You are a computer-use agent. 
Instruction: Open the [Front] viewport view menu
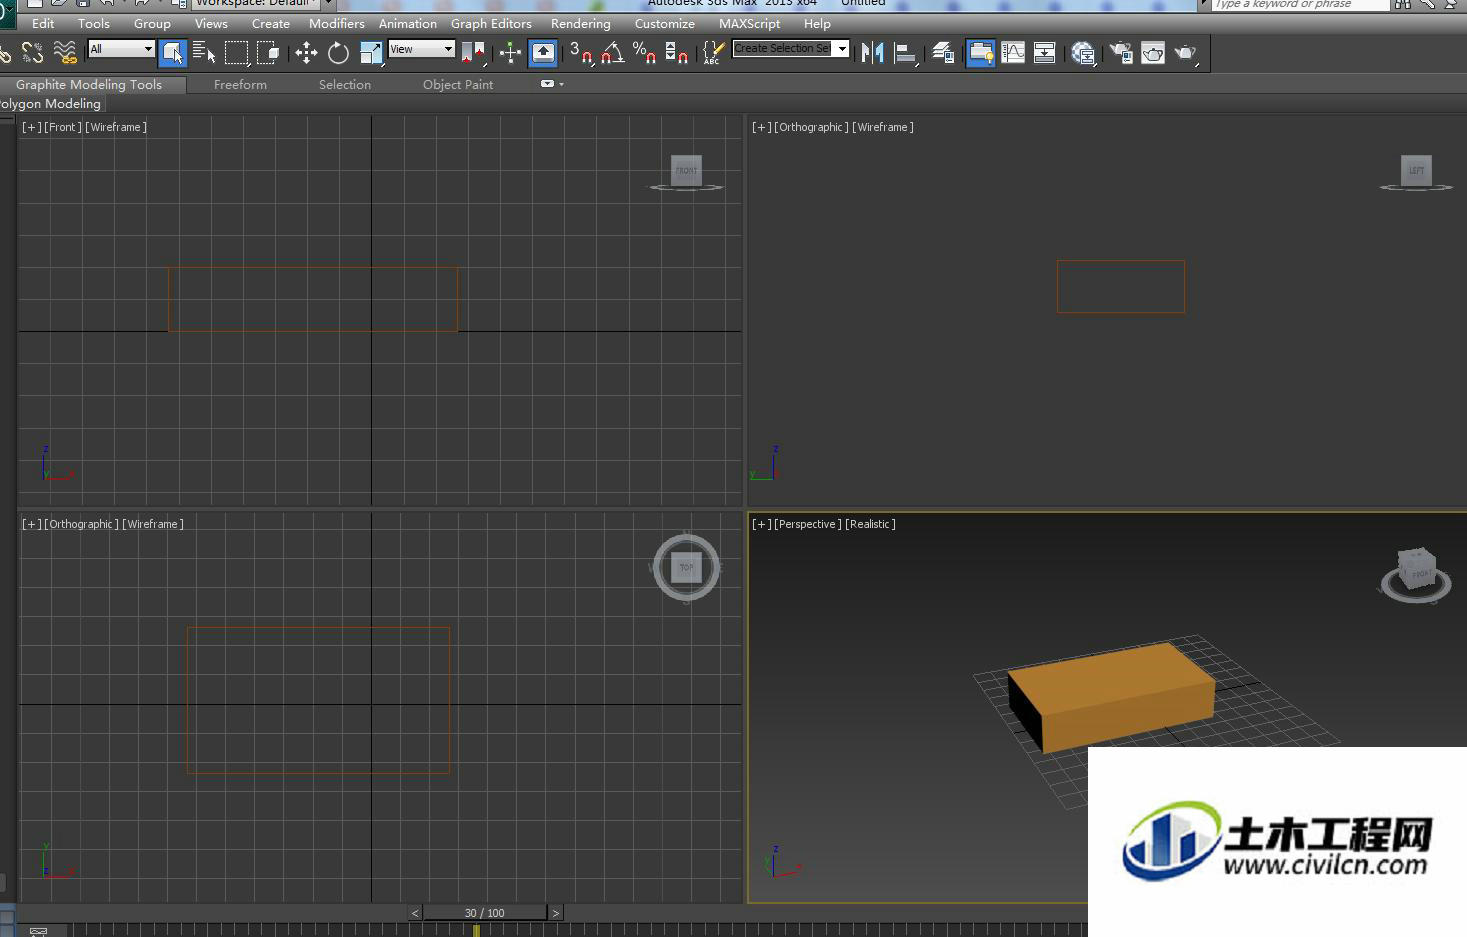[63, 127]
